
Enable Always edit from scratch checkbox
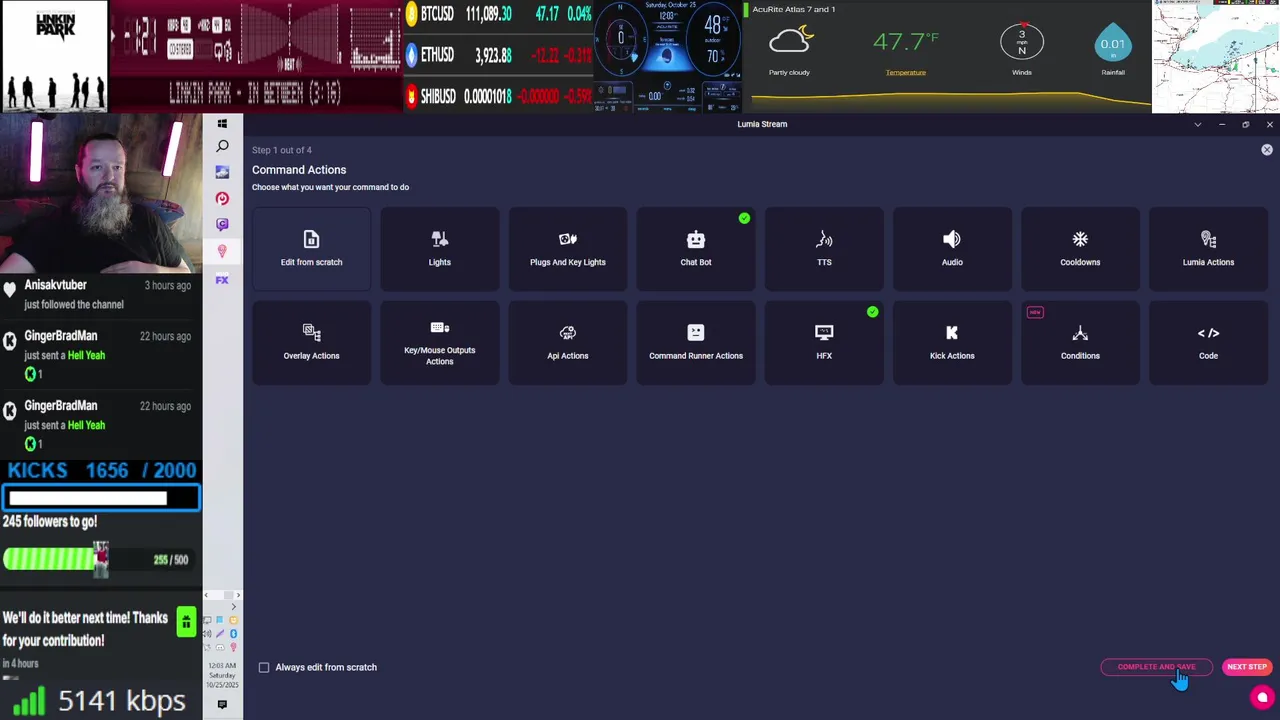point(264,667)
